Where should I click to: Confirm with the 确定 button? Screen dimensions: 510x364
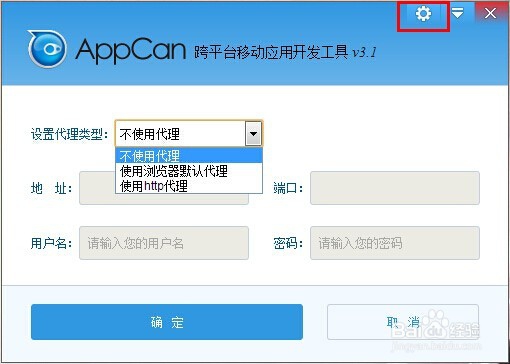coord(167,322)
